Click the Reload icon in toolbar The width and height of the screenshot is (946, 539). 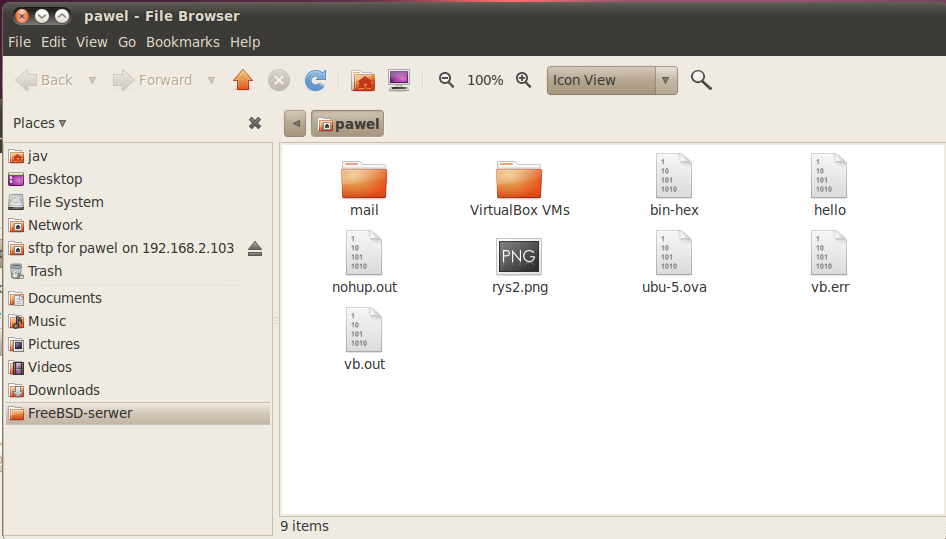tap(315, 80)
